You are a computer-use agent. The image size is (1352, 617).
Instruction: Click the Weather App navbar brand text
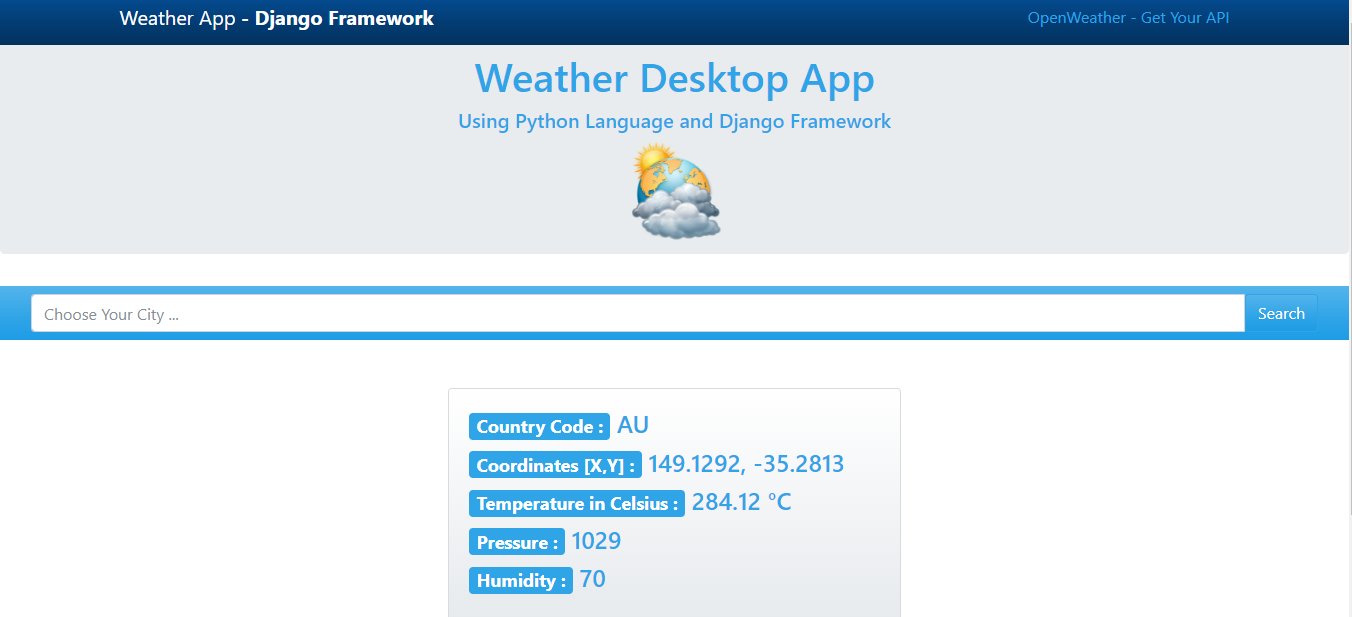177,18
